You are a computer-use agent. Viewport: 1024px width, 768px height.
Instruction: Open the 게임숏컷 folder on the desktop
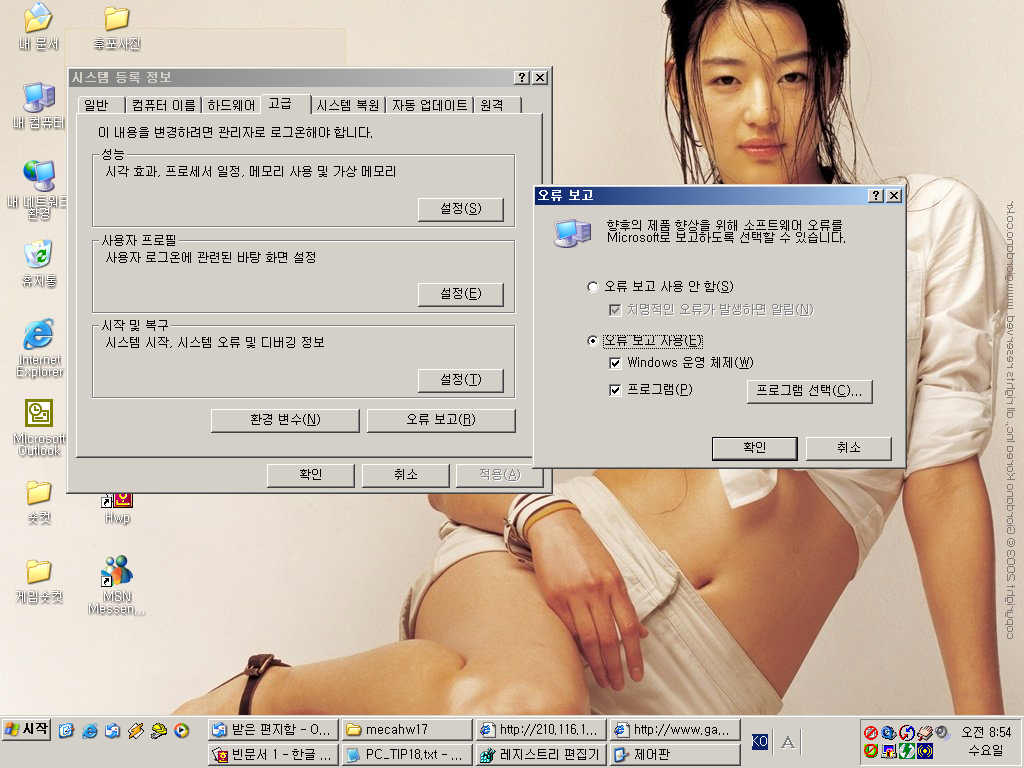point(38,572)
